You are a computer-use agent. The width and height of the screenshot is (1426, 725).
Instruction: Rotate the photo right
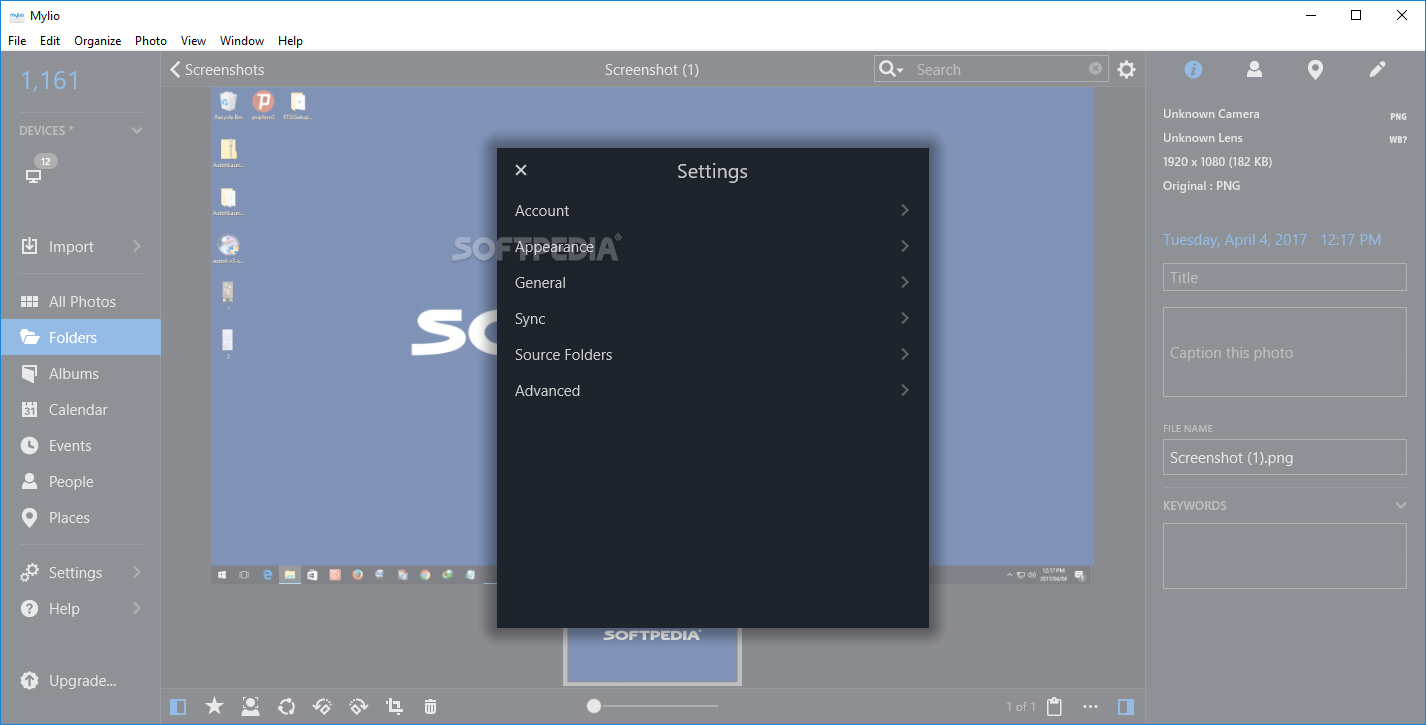[x=359, y=707]
